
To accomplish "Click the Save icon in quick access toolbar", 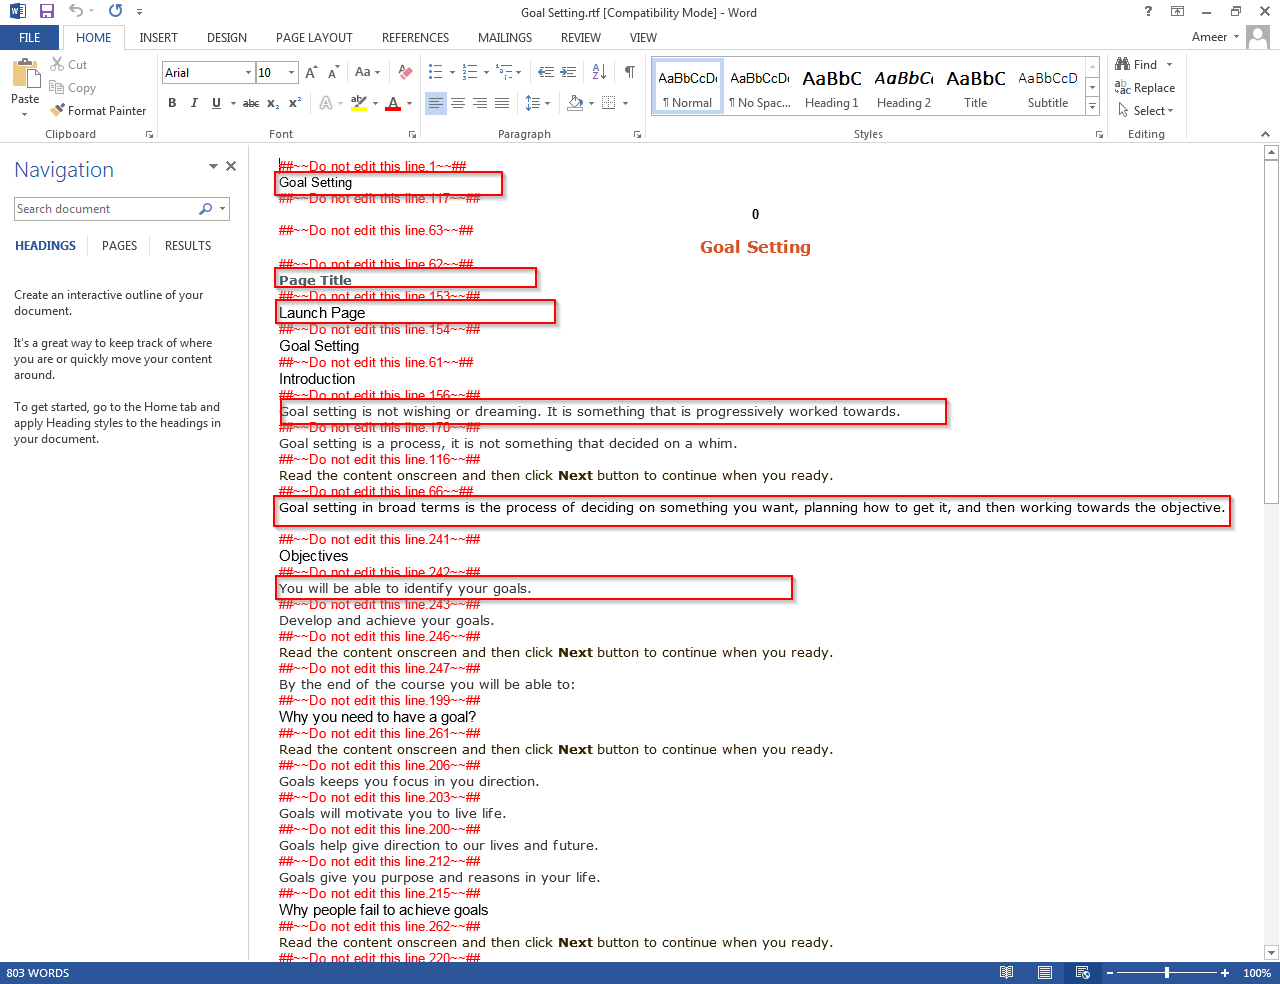I will pyautogui.click(x=46, y=11).
